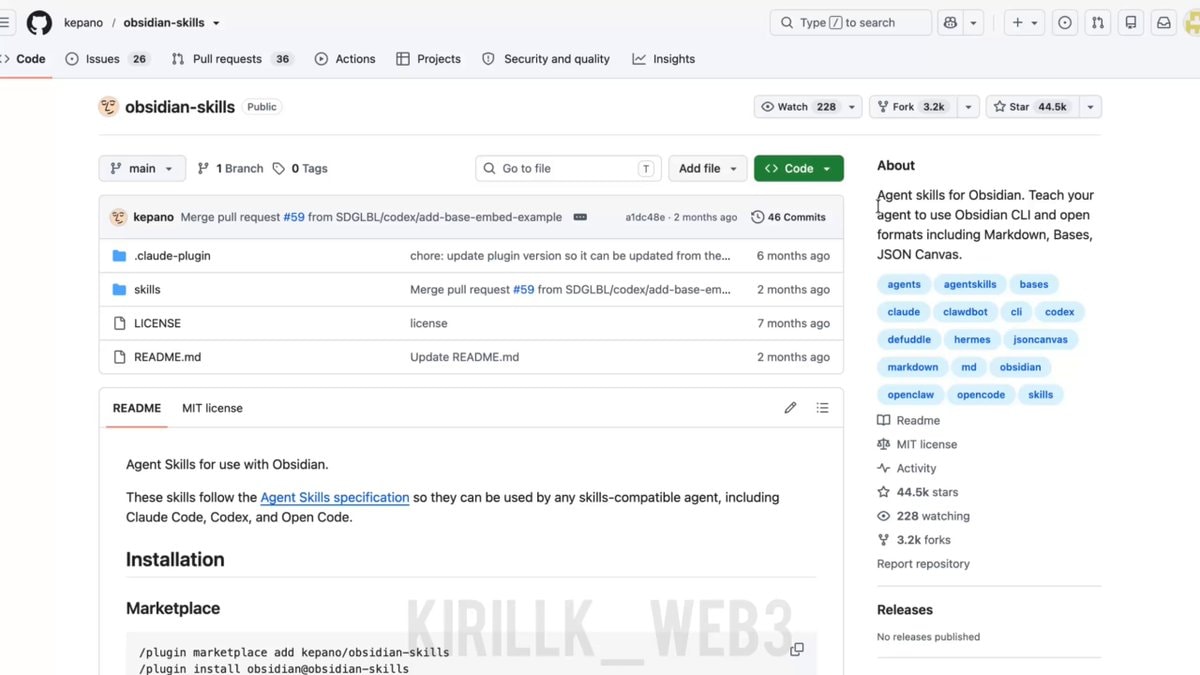Switch to the Pull requests tab
Screen dimensions: 1200x675
coord(232,59)
